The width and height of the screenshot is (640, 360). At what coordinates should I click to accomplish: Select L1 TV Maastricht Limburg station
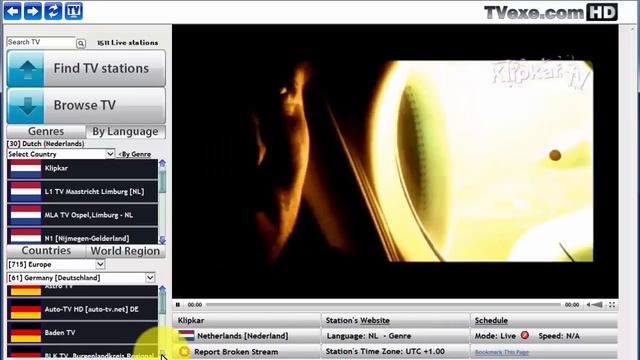click(82, 191)
